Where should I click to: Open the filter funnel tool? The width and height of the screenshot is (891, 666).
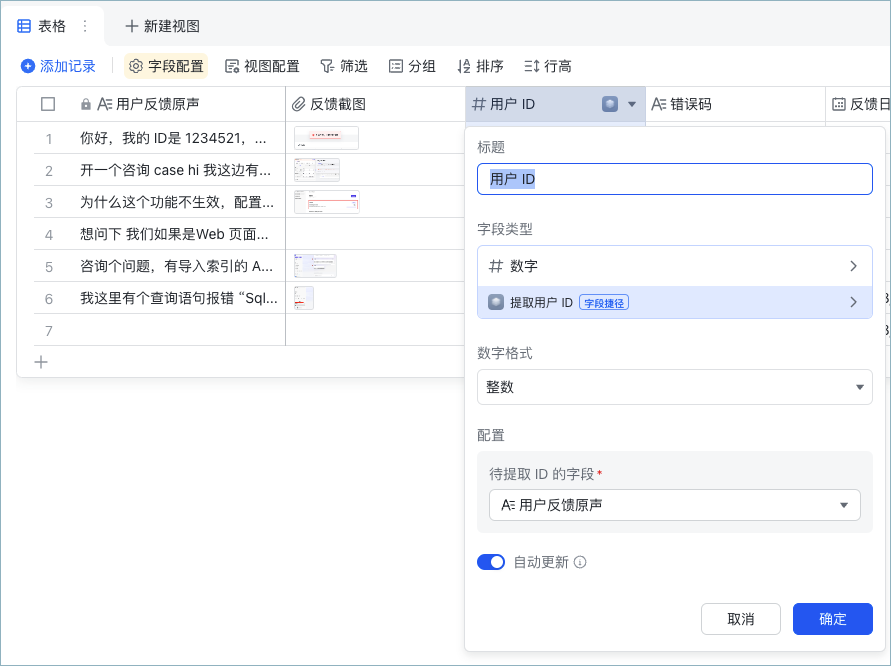[327, 66]
